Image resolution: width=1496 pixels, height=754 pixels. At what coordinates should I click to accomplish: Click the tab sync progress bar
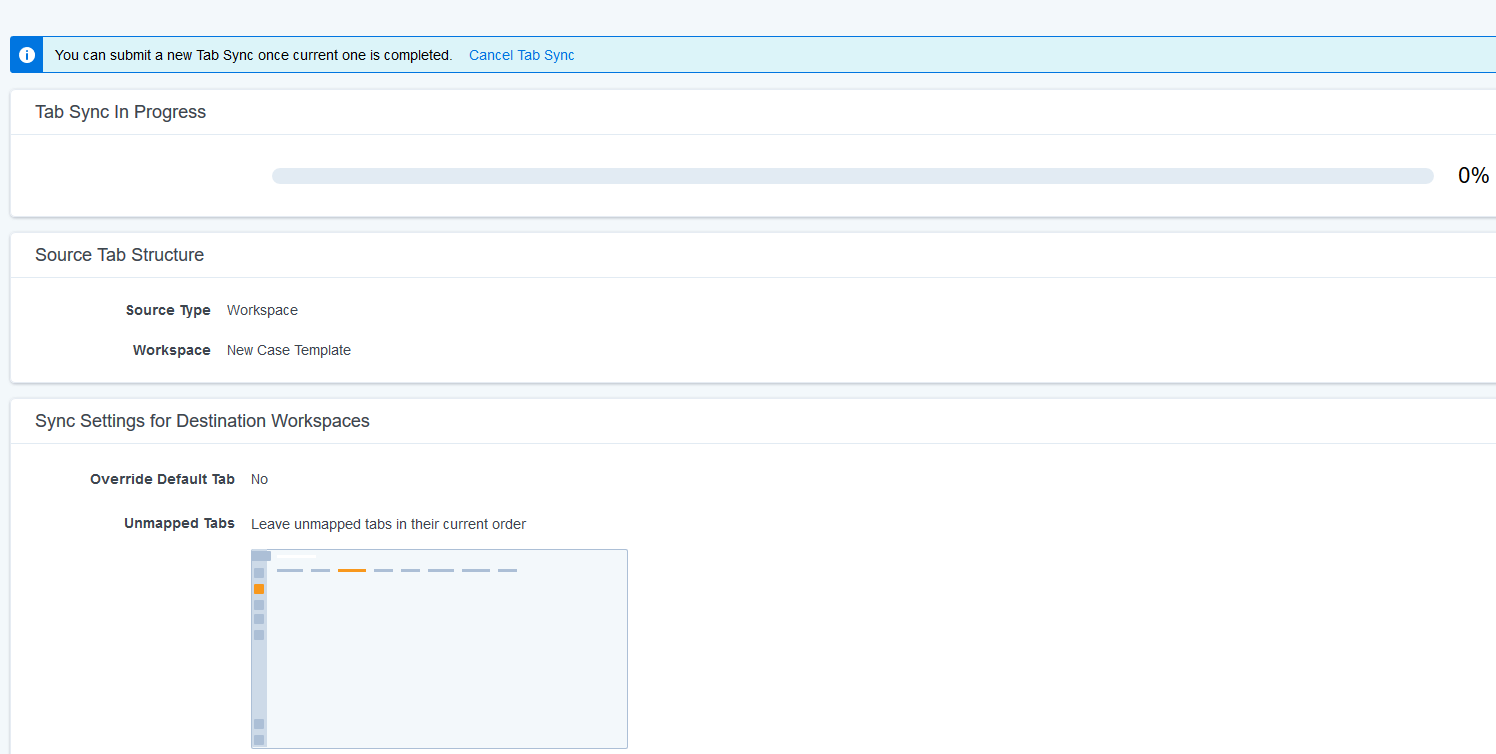point(852,176)
